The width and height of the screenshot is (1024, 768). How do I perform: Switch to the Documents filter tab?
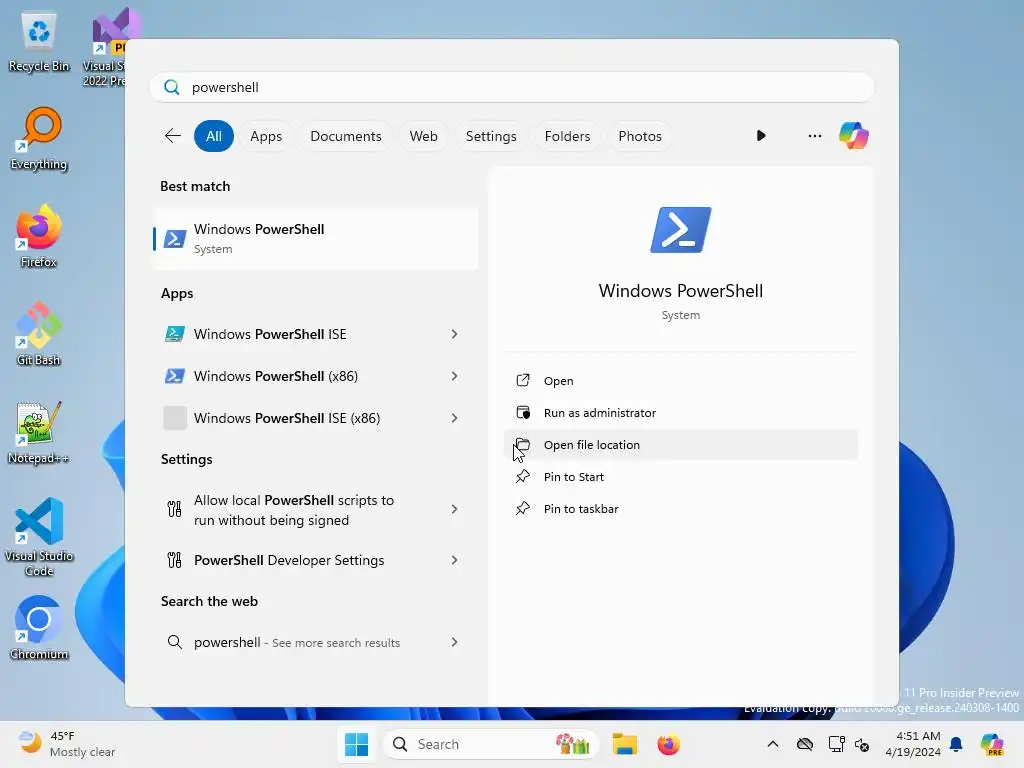click(x=345, y=136)
